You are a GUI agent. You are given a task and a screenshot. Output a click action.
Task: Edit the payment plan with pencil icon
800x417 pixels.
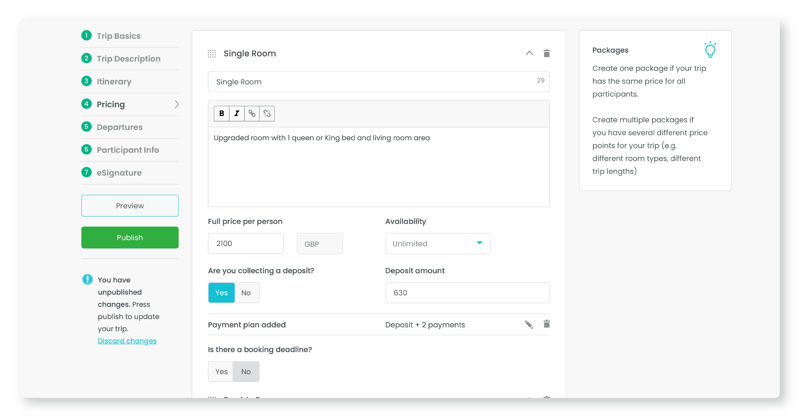click(x=529, y=324)
